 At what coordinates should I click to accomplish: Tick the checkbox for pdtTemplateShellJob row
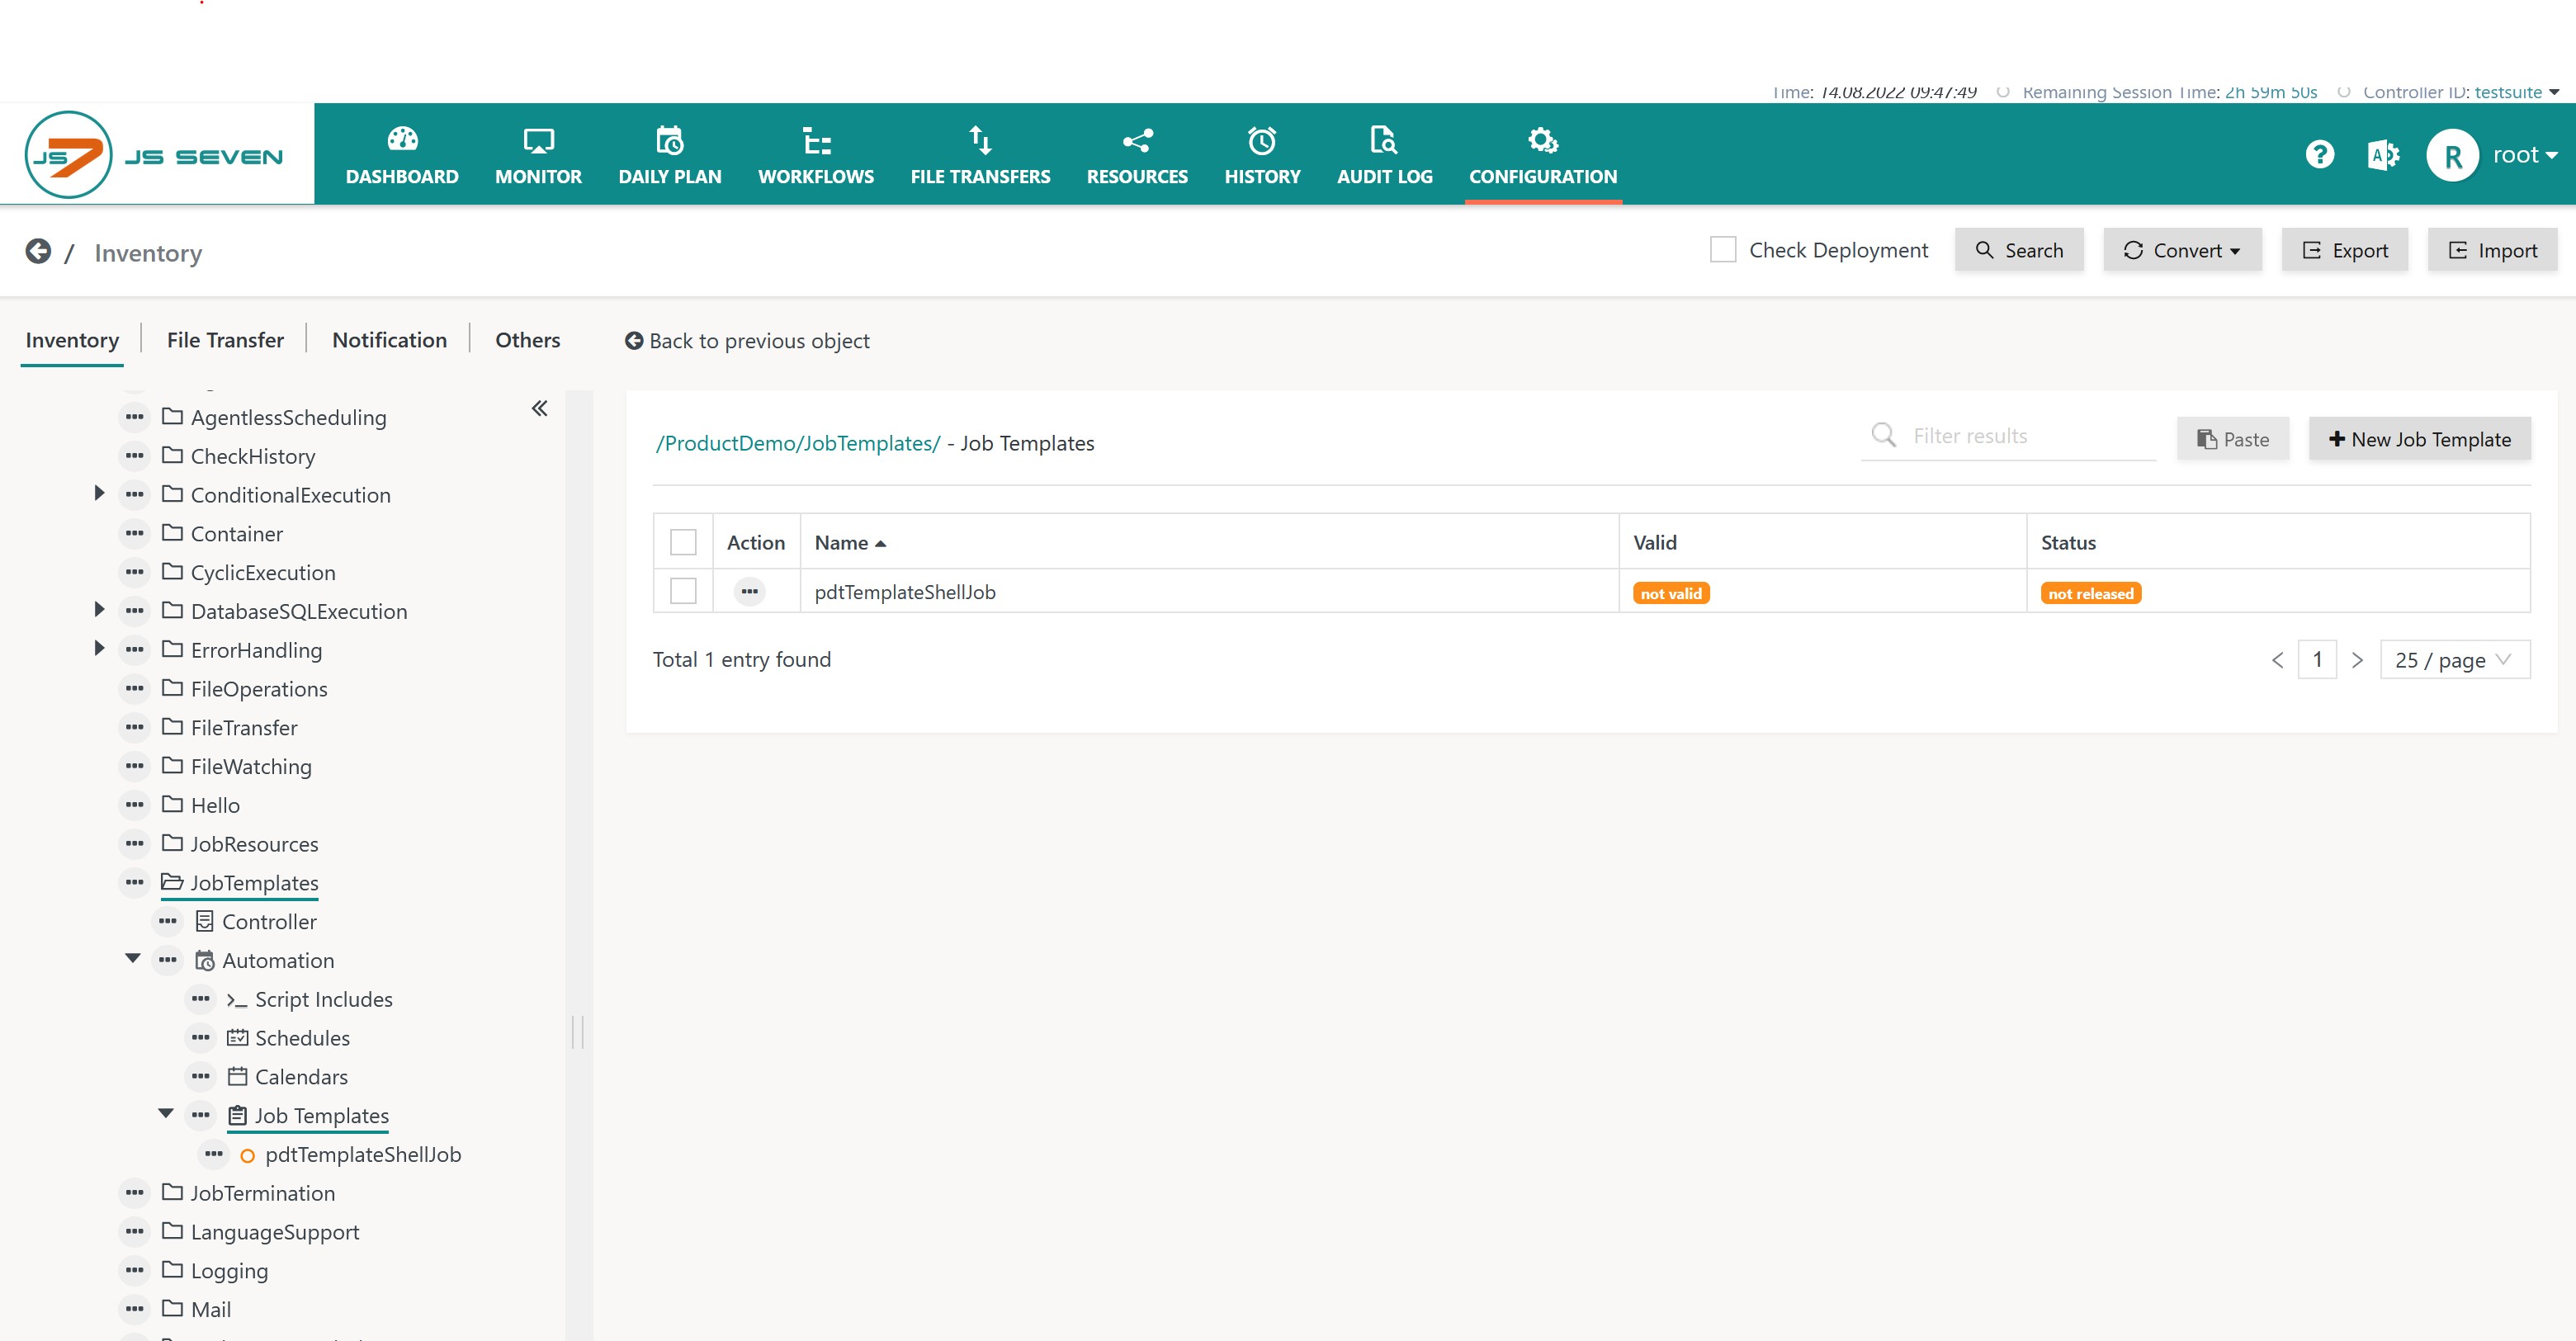[x=683, y=591]
